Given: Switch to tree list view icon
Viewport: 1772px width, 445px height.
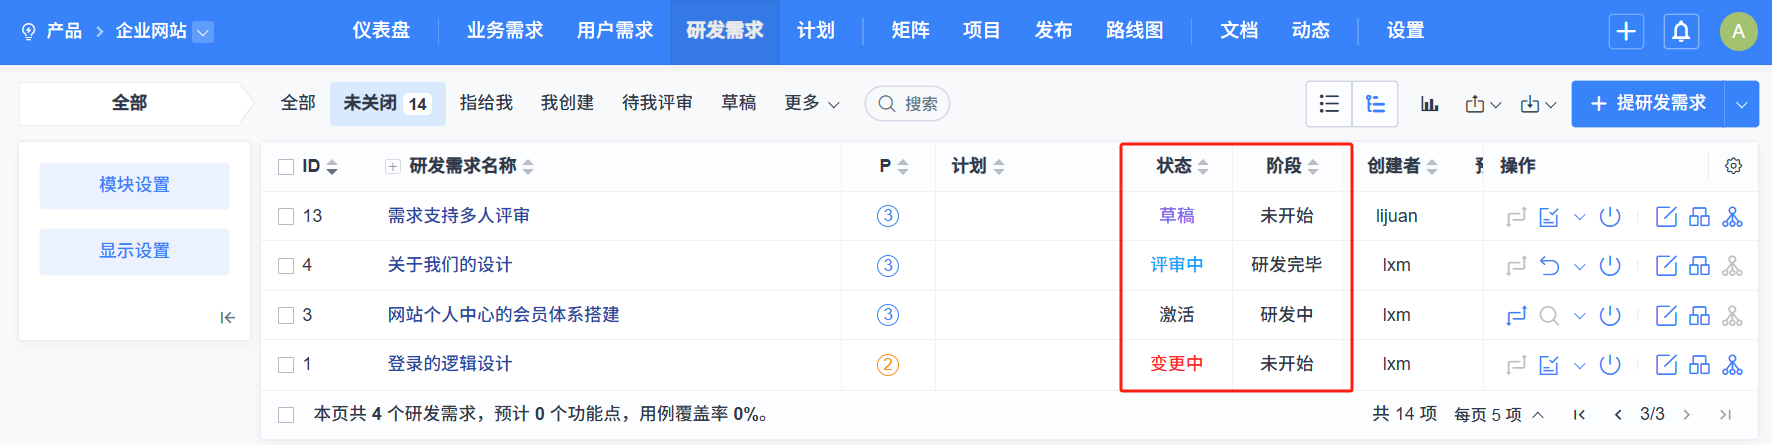Looking at the screenshot, I should coord(1375,104).
